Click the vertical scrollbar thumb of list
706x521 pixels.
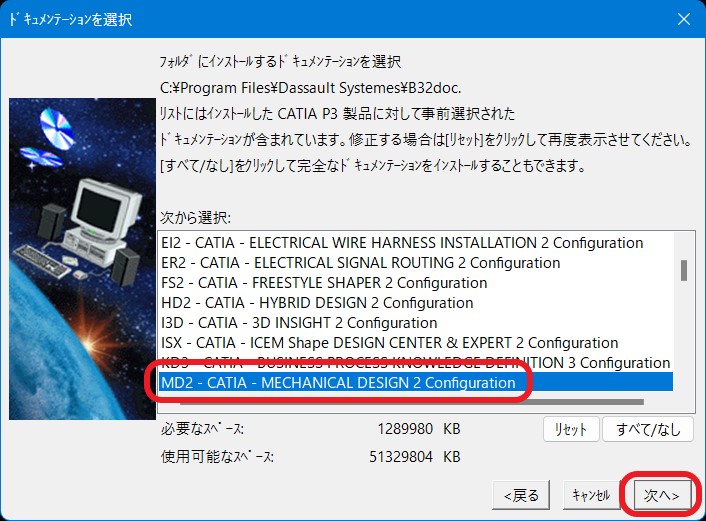pyautogui.click(x=684, y=270)
